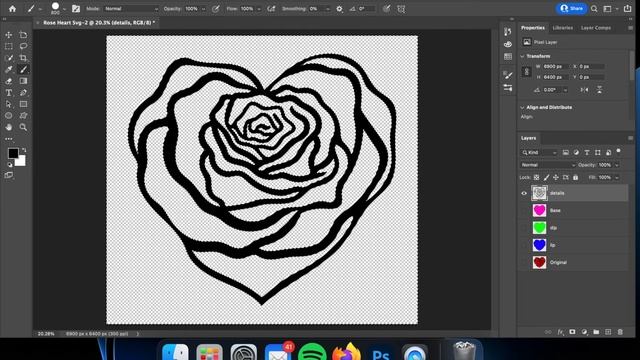Viewport: 640px width, 360px height.
Task: Open the Brush Preset picker
Action: (64, 9)
